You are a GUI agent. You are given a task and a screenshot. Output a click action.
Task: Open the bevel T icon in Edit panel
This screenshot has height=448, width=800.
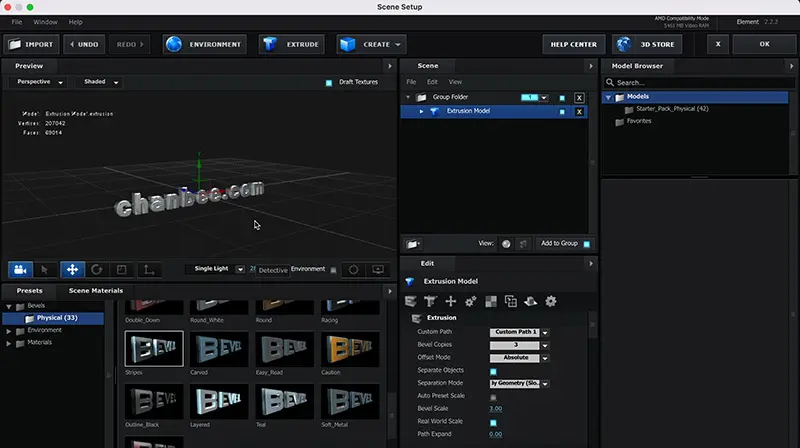[430, 302]
